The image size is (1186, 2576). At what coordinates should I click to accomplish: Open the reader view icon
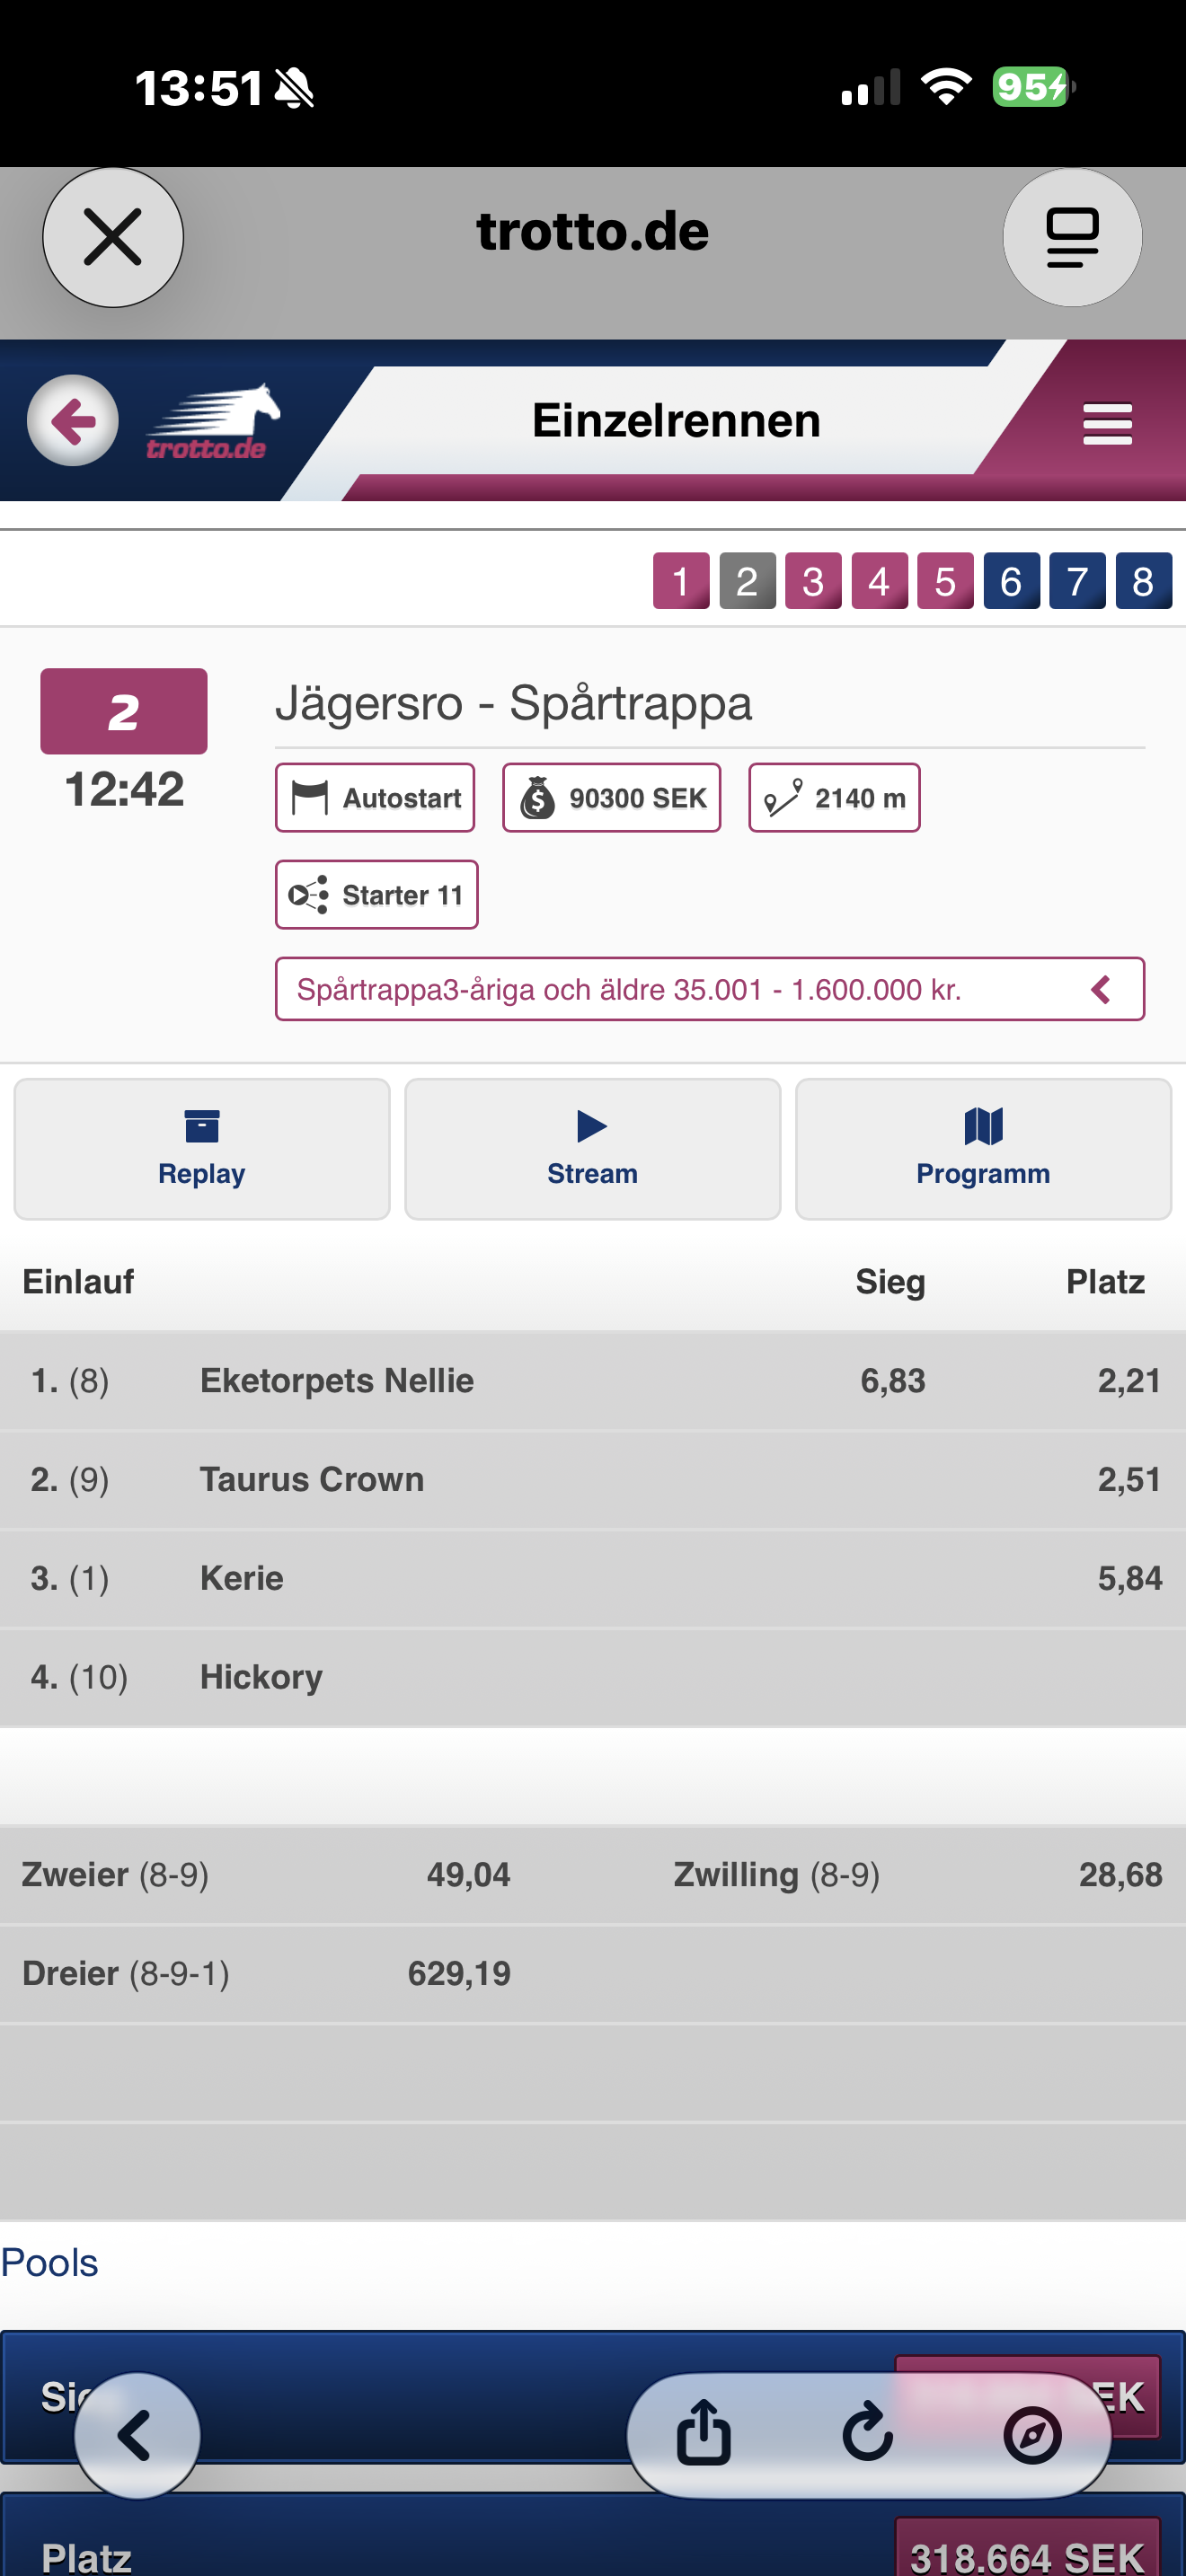point(1072,237)
